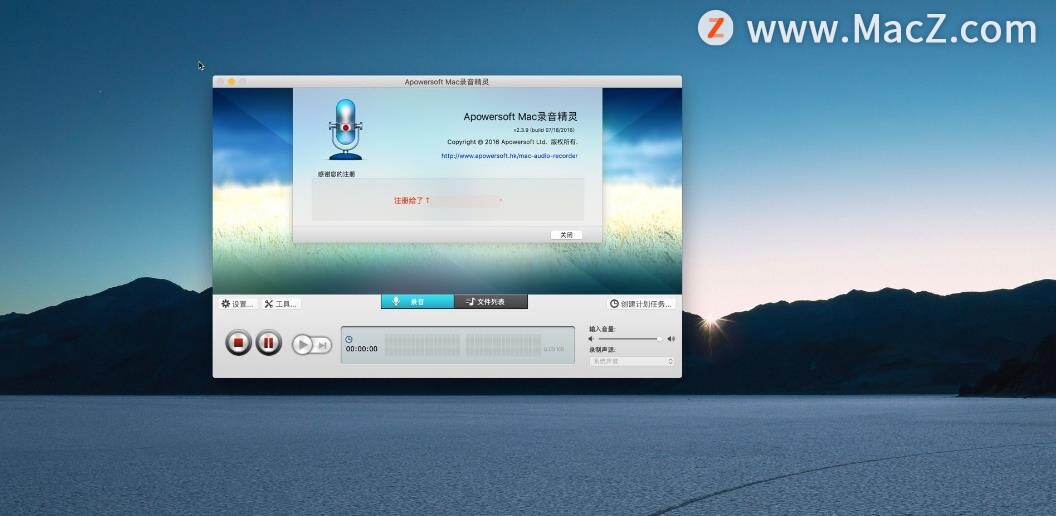Pause the recording
1056x516 pixels.
269,343
